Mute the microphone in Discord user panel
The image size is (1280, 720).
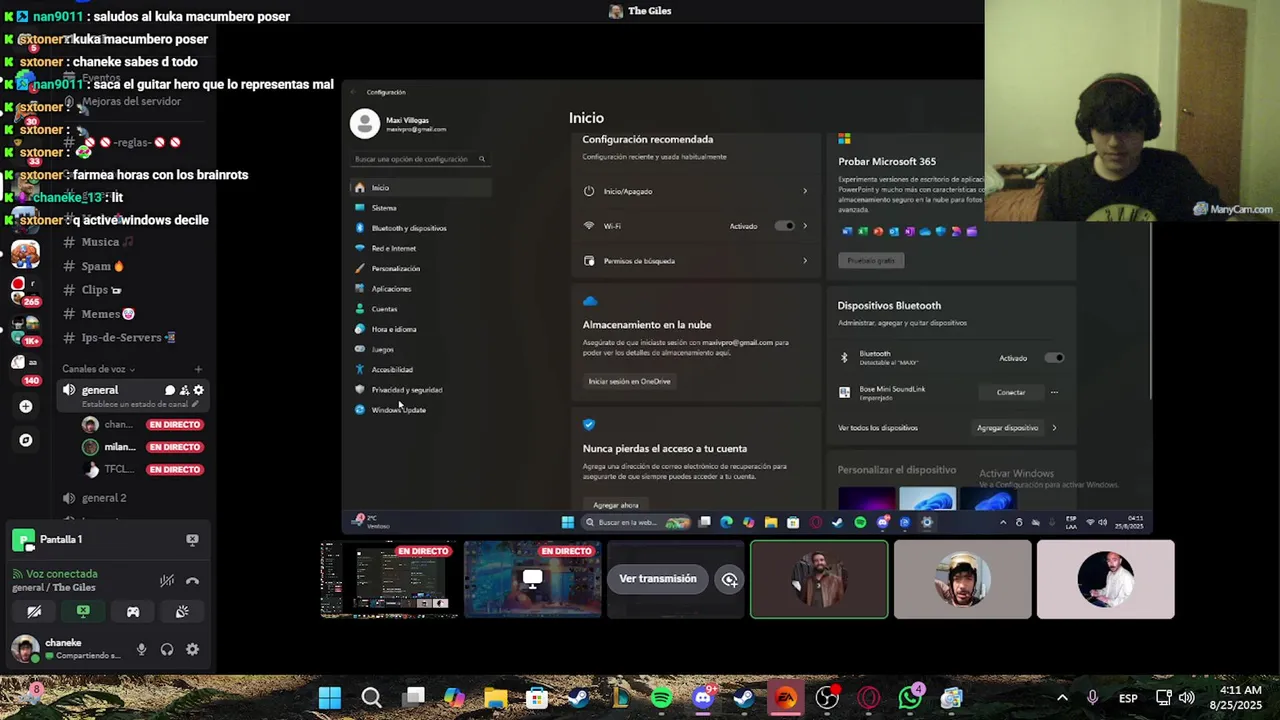click(141, 649)
